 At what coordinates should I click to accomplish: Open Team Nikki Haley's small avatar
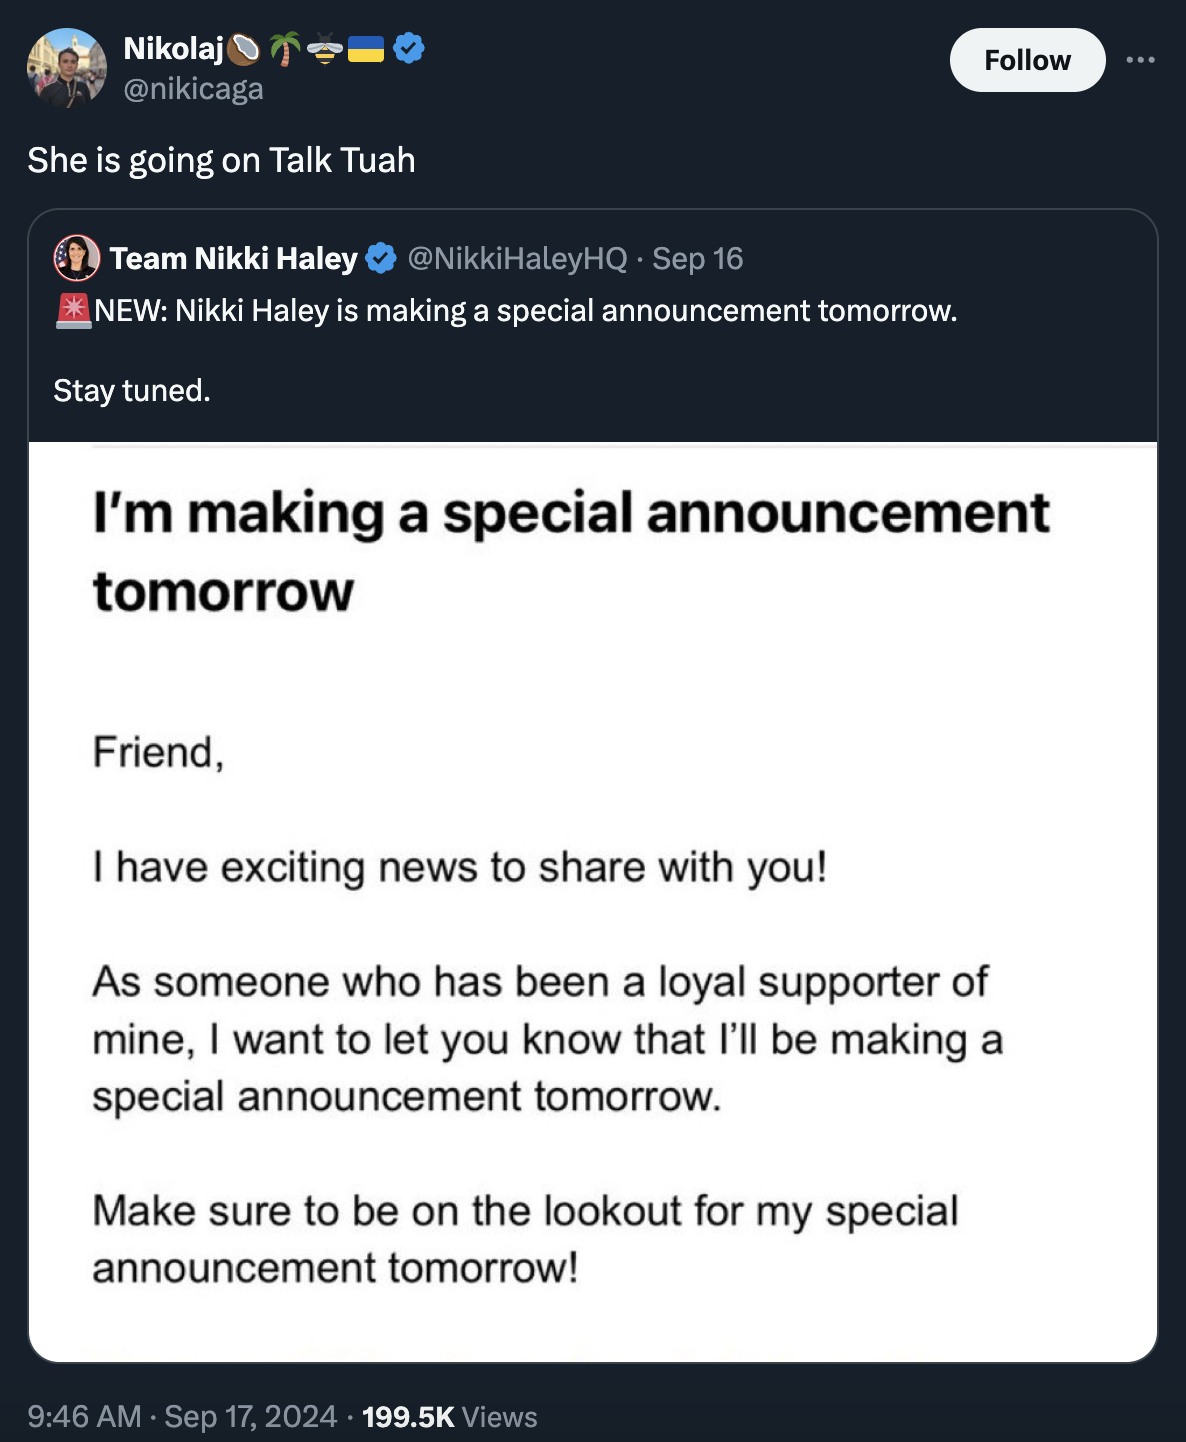77,258
